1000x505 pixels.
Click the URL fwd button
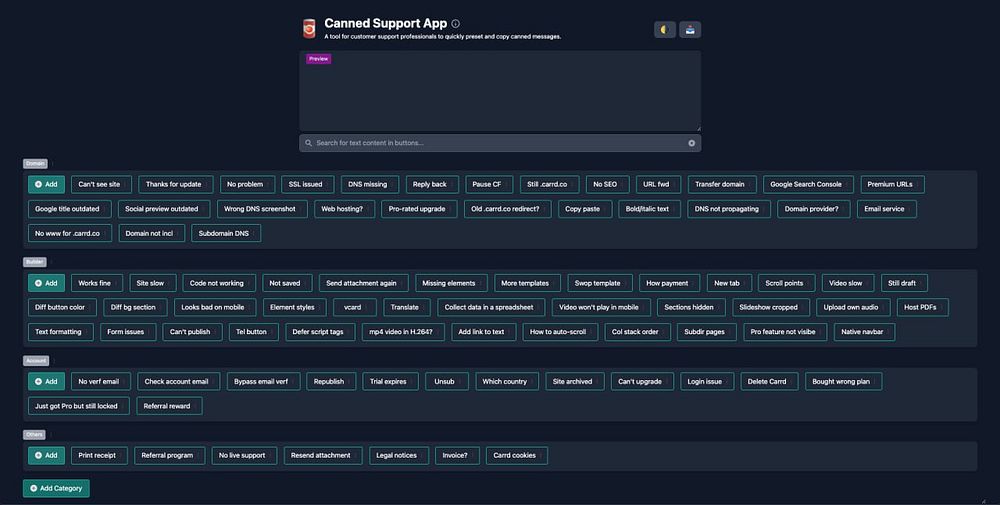(658, 184)
